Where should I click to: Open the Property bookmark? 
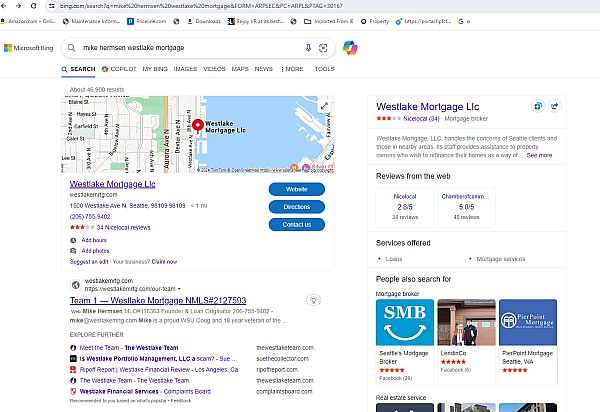pyautogui.click(x=375, y=21)
